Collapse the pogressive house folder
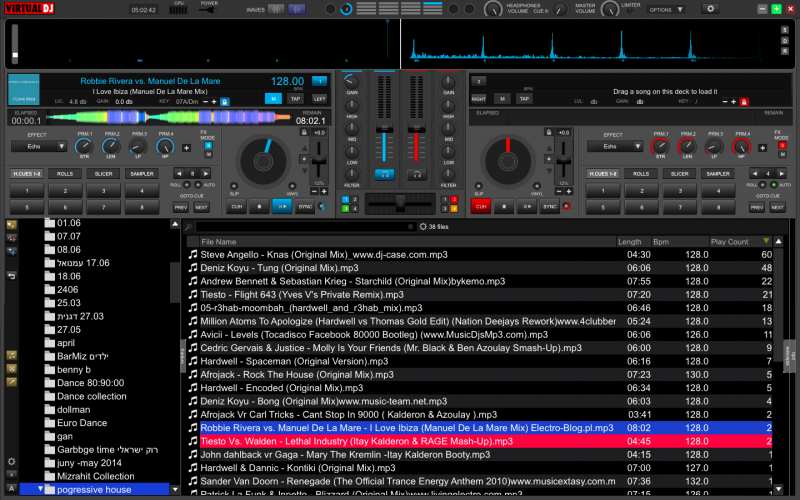Screen dimensions: 800x500 coord(40,489)
